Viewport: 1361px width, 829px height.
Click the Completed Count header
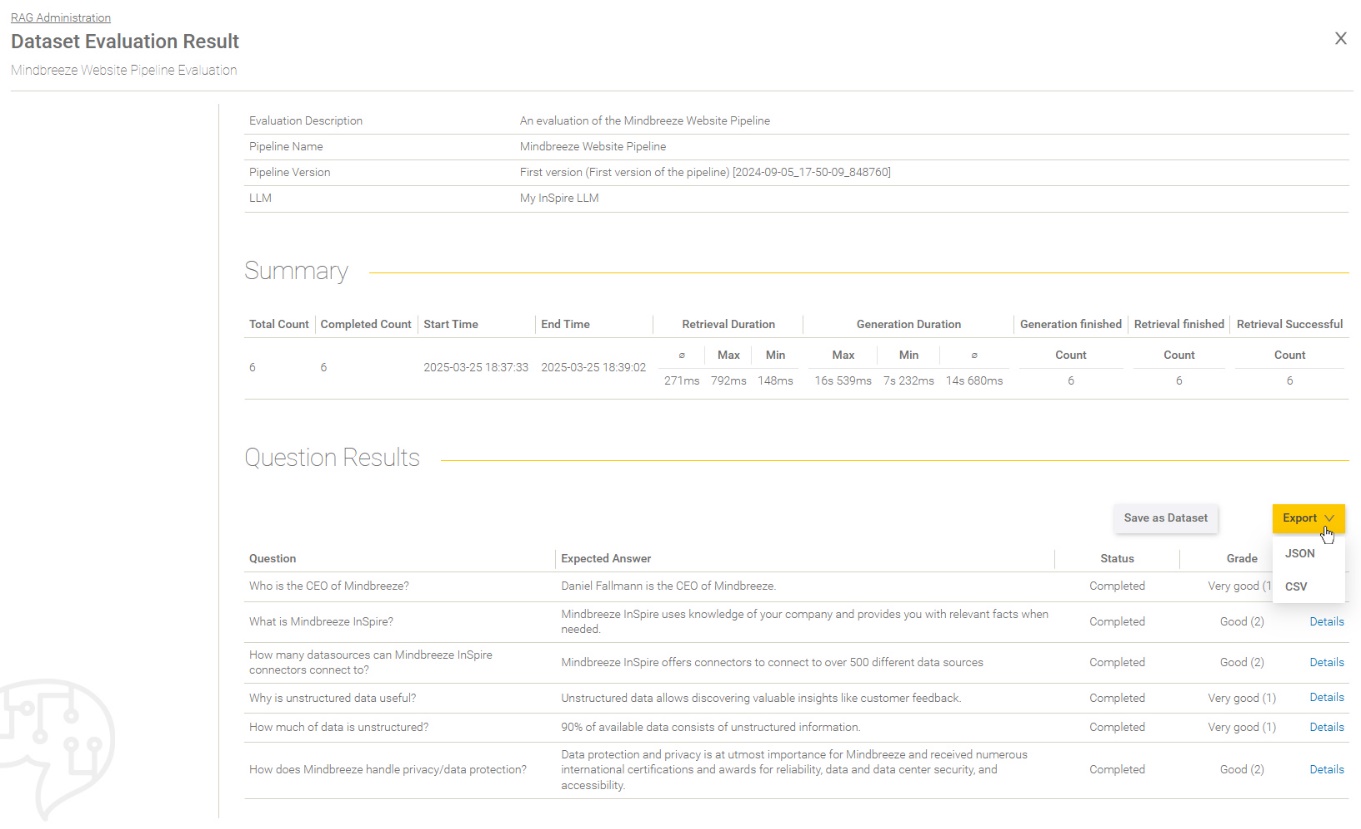click(x=366, y=324)
